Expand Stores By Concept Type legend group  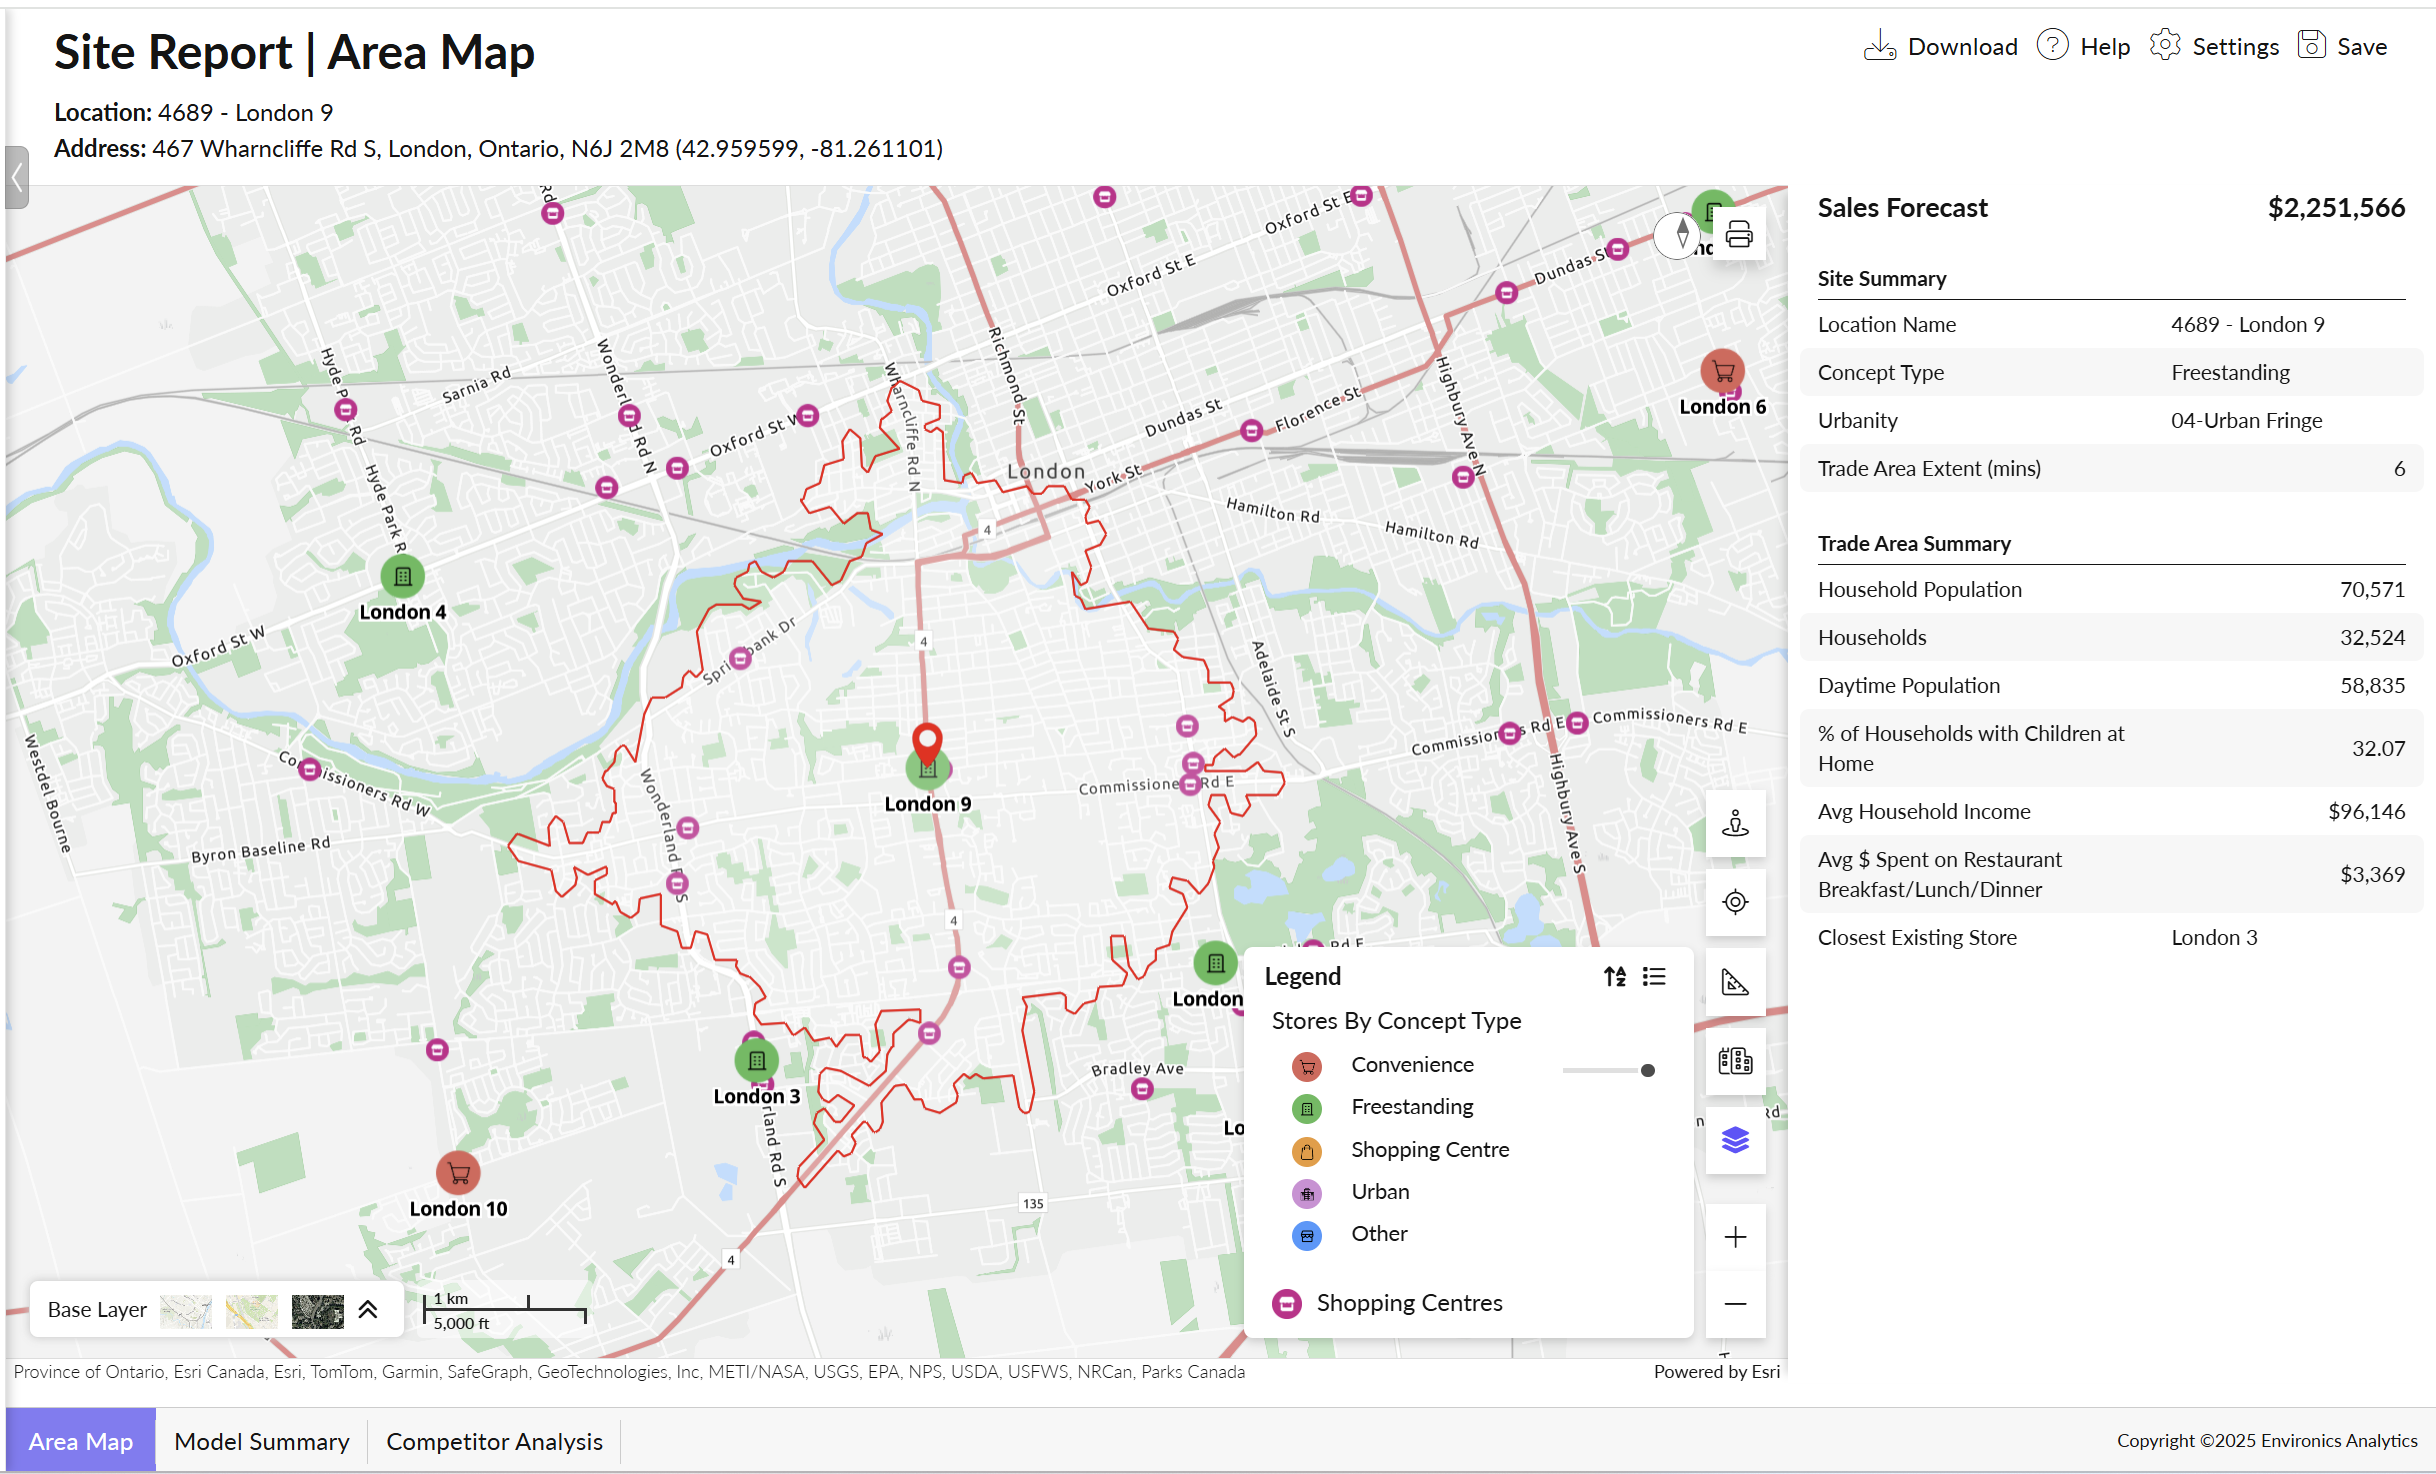[x=1397, y=1020]
